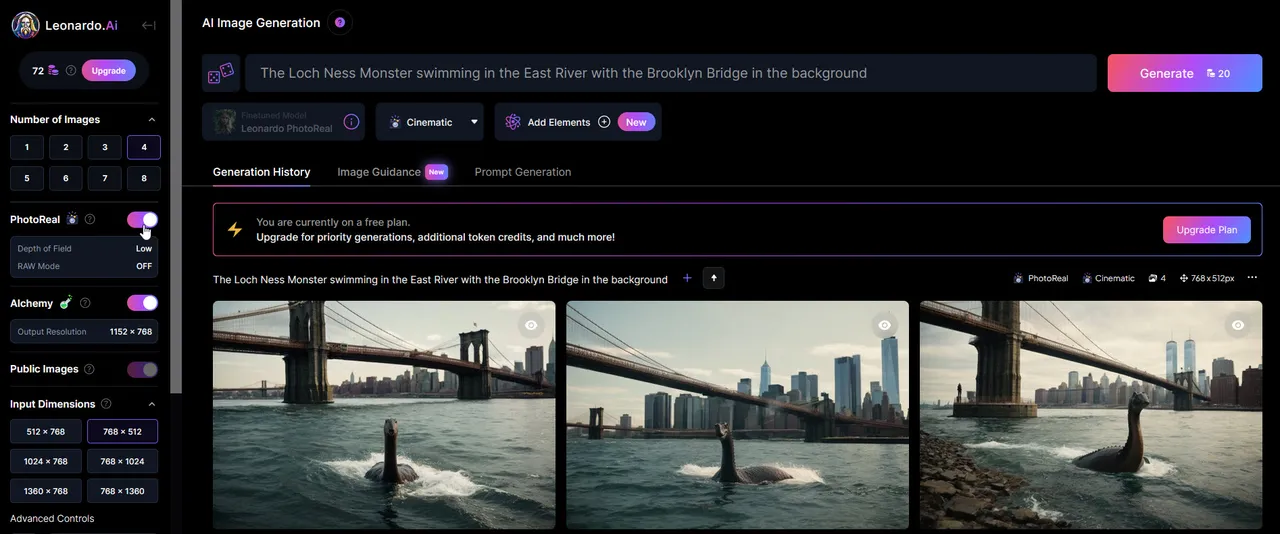
Task: Click the New badge beside Add Elements
Action: 636,122
